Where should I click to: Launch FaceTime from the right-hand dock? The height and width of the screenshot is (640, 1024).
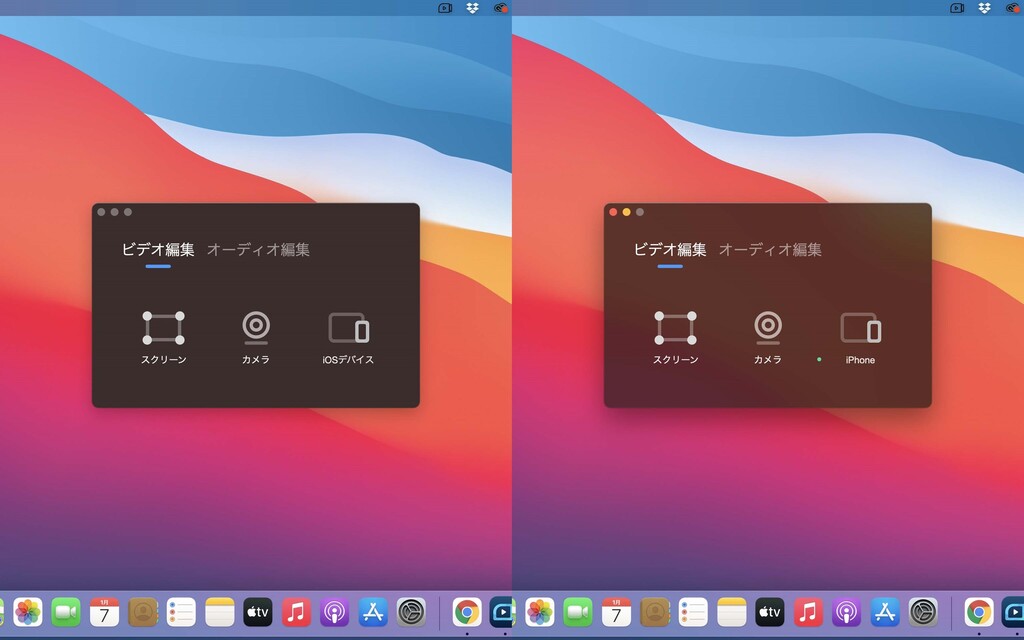pos(578,613)
